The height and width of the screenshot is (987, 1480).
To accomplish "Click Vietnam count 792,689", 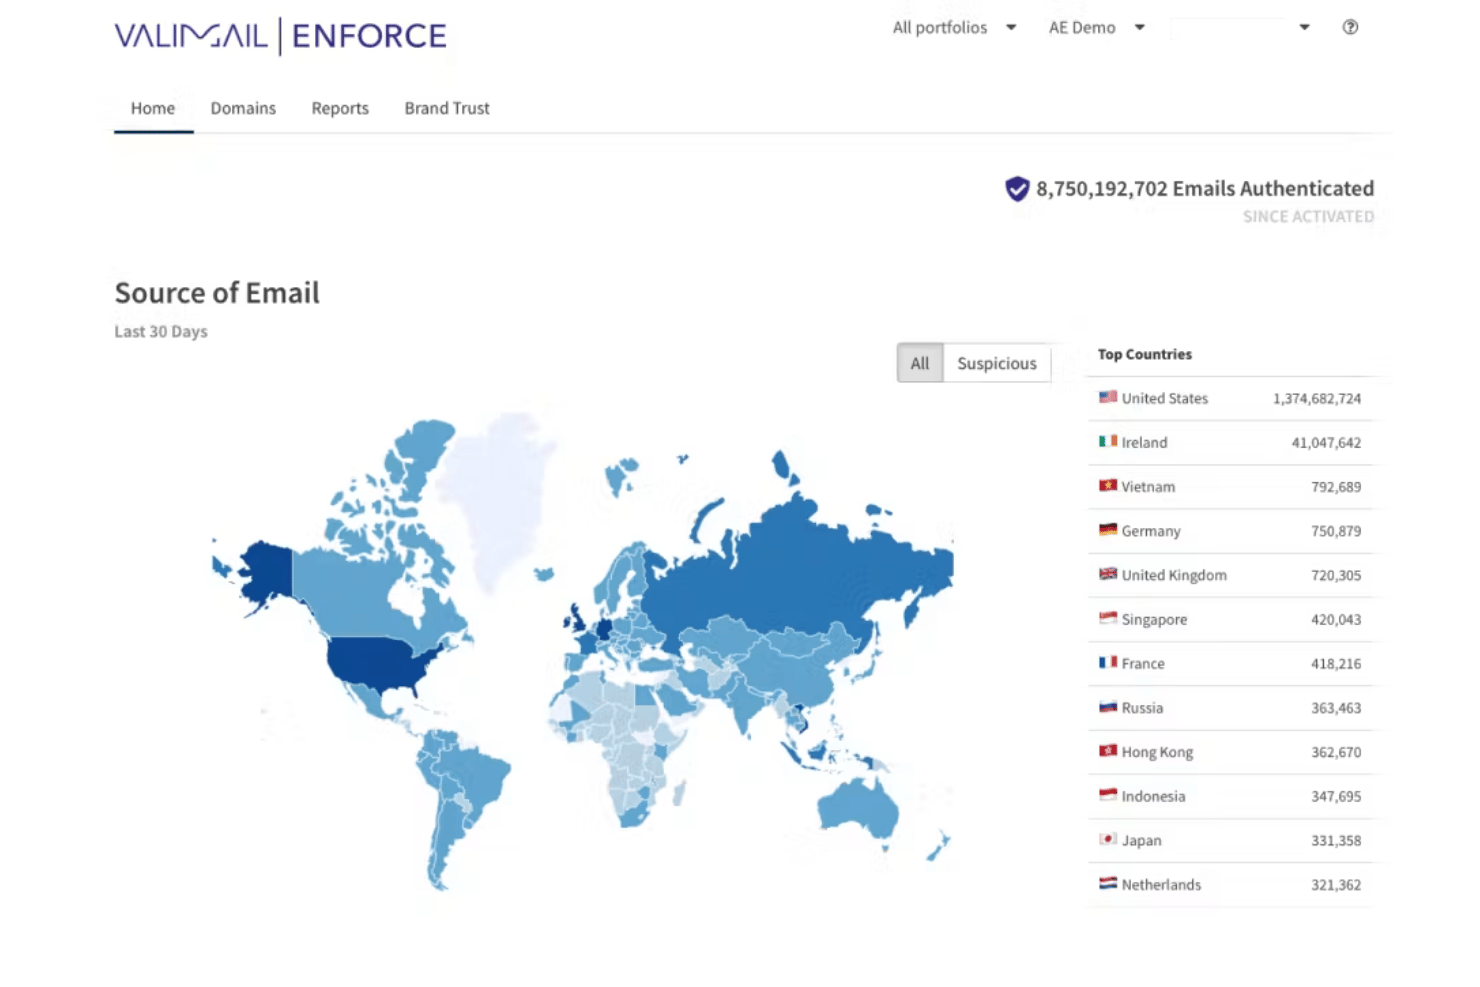I will tap(1336, 487).
